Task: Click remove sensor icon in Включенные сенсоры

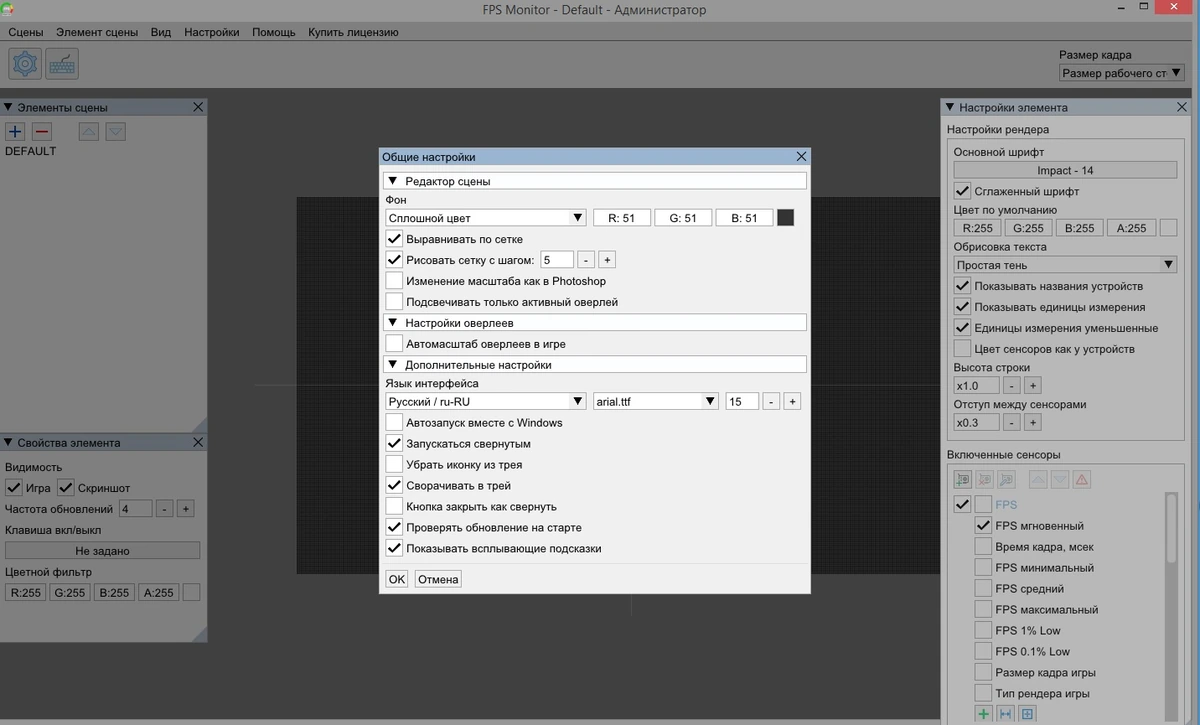Action: click(985, 480)
